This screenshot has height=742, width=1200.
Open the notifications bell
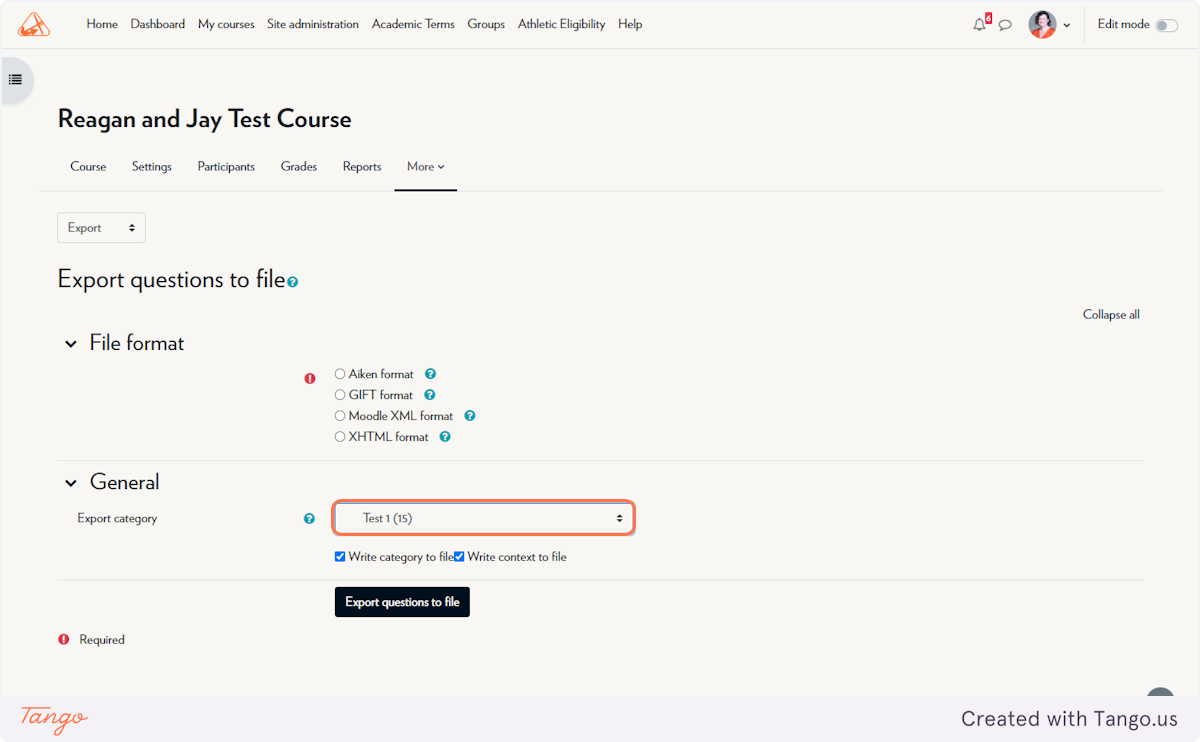tap(979, 25)
